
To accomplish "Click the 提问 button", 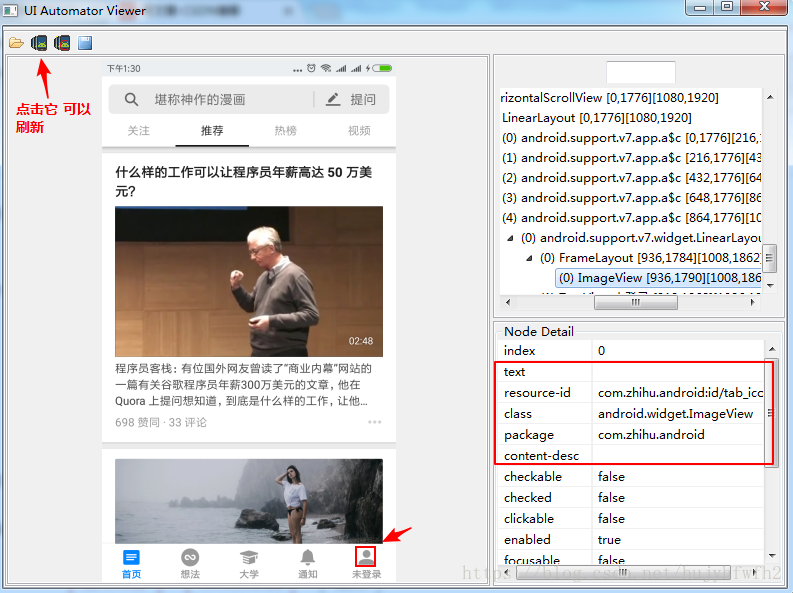I will tap(363, 99).
